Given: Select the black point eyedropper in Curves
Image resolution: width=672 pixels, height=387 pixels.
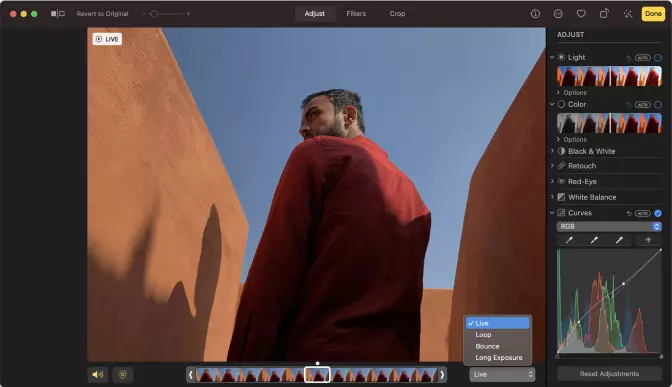Looking at the screenshot, I should (x=569, y=240).
